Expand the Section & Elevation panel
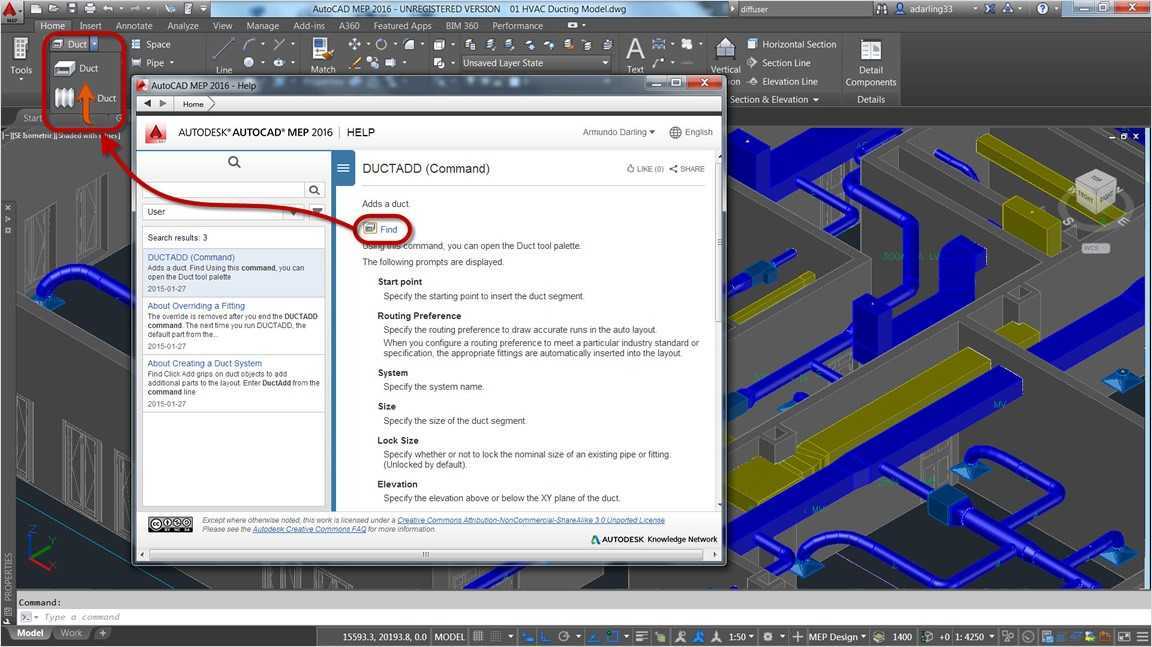The height and width of the screenshot is (647, 1152). tap(774, 100)
